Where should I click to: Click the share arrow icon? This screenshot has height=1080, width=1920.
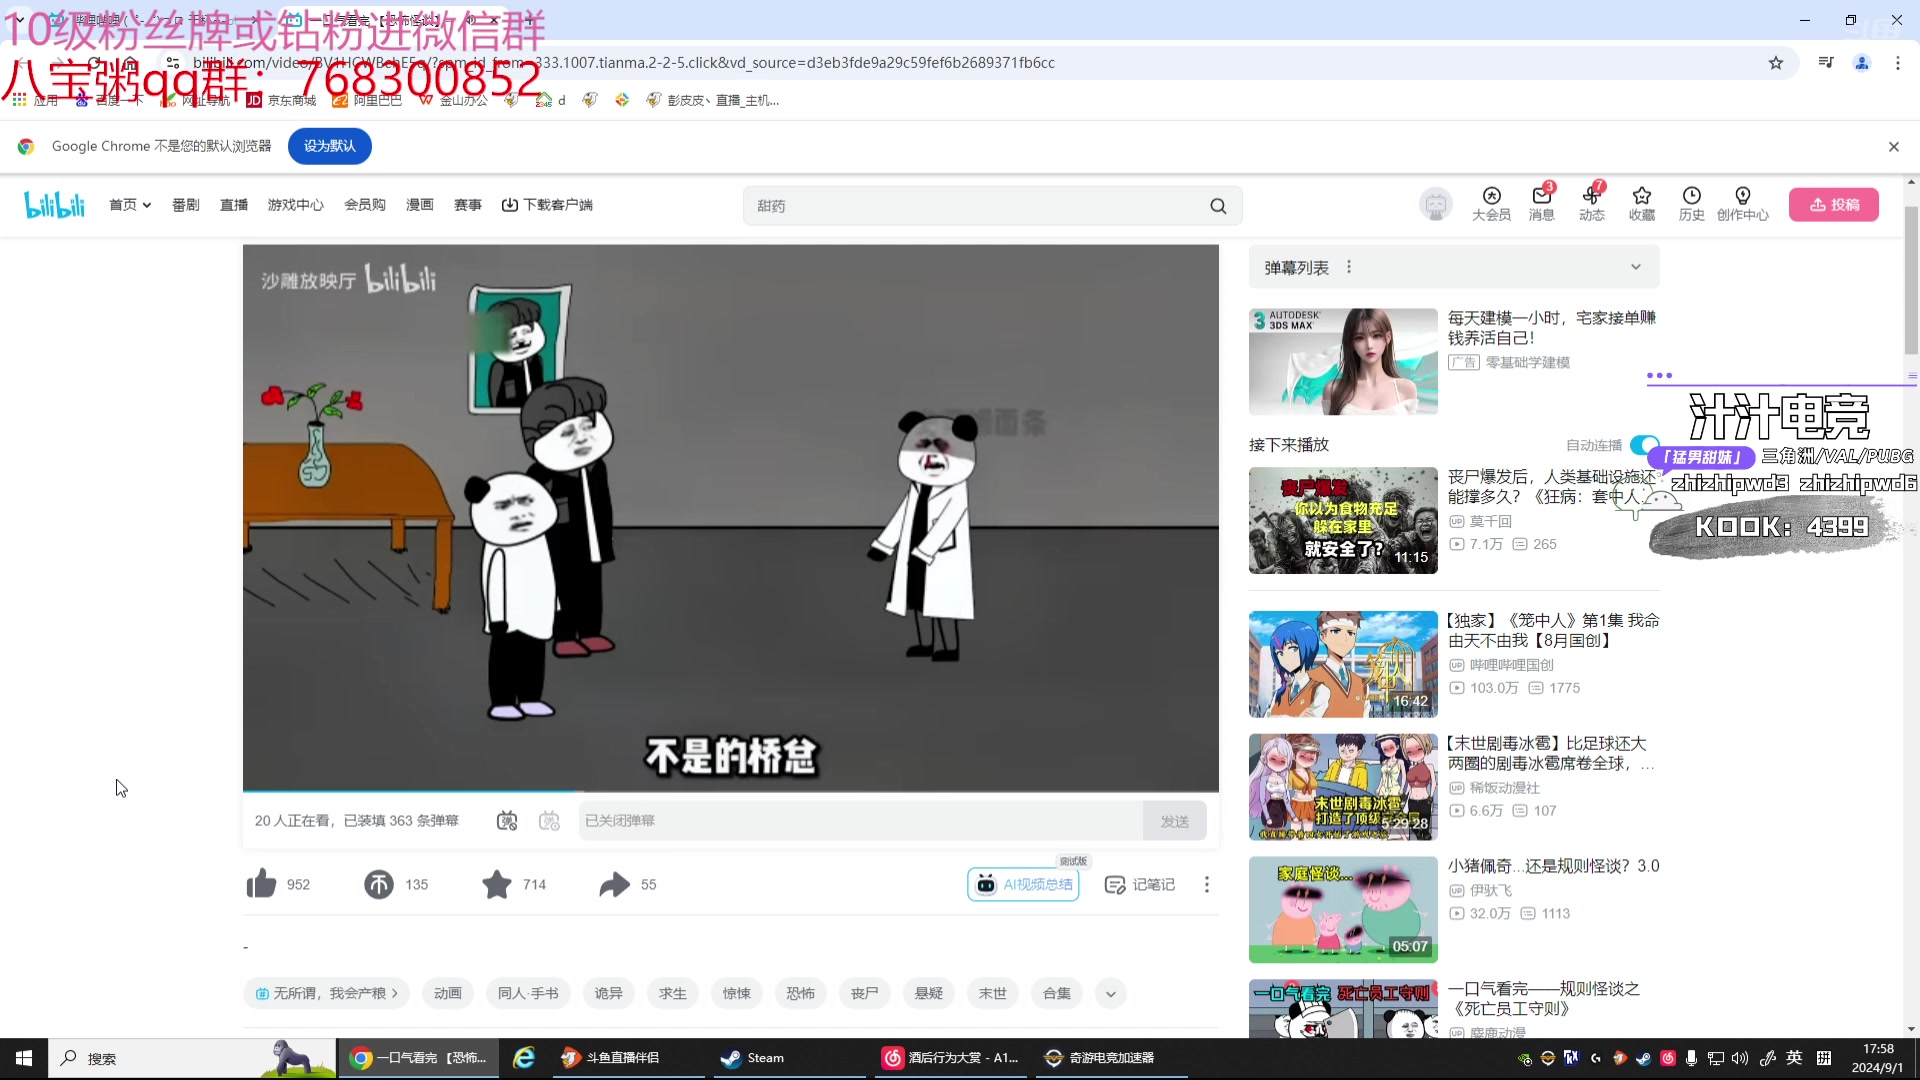point(614,884)
